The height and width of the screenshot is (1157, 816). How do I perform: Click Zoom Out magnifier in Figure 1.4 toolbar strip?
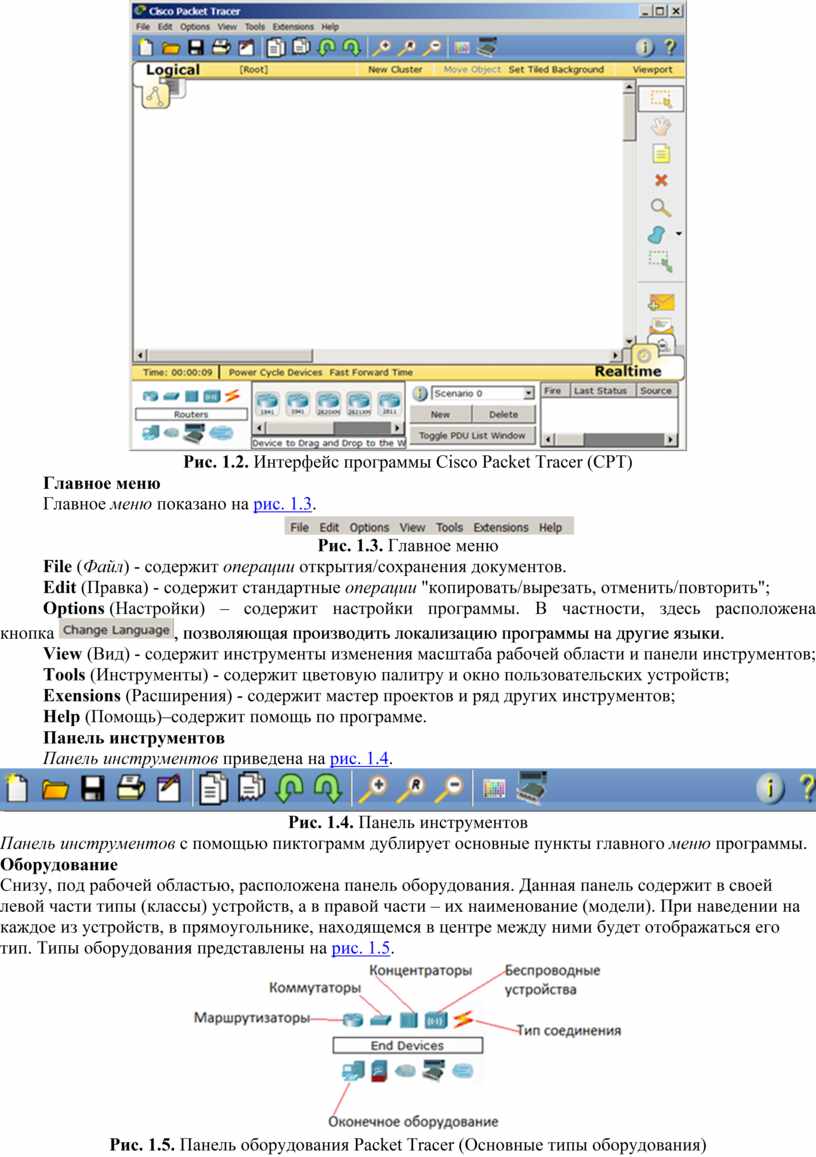(x=451, y=788)
